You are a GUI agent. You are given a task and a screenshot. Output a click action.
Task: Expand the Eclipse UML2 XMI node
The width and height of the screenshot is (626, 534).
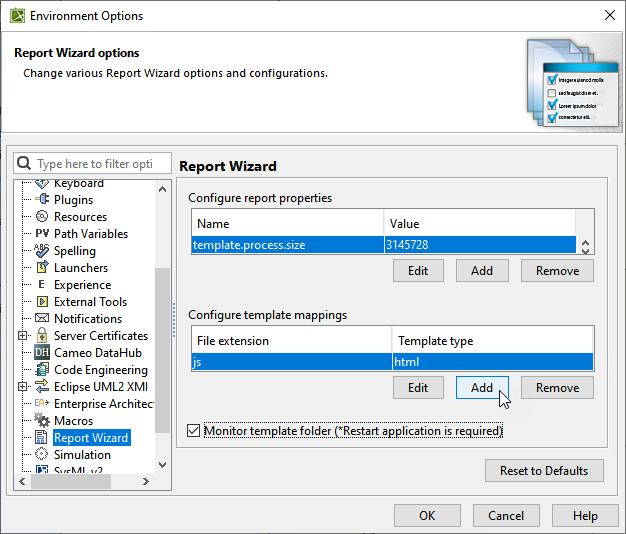(23, 387)
